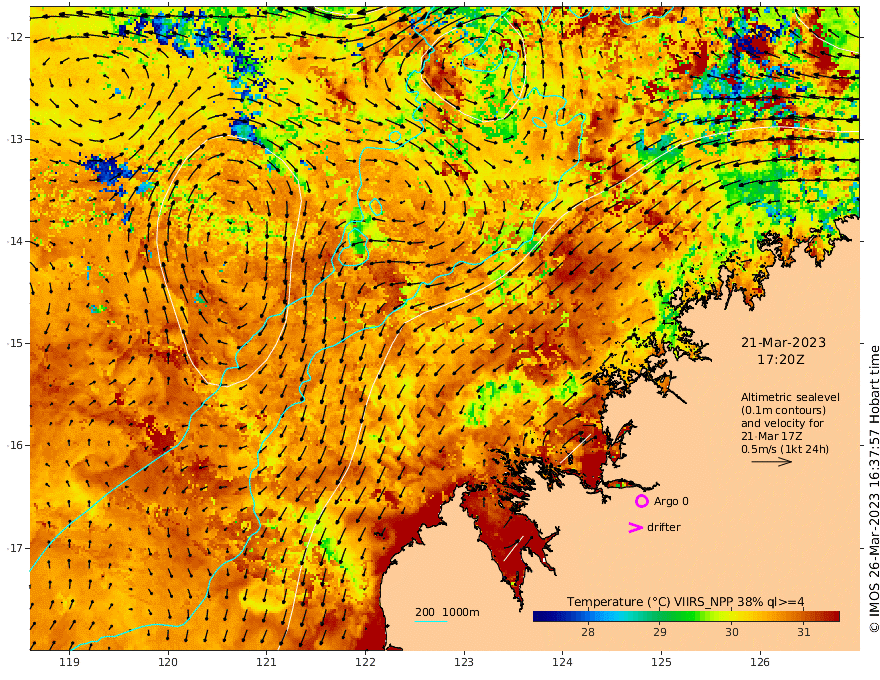880x680 pixels.
Task: Click the temperature color bar
Action: (686, 616)
